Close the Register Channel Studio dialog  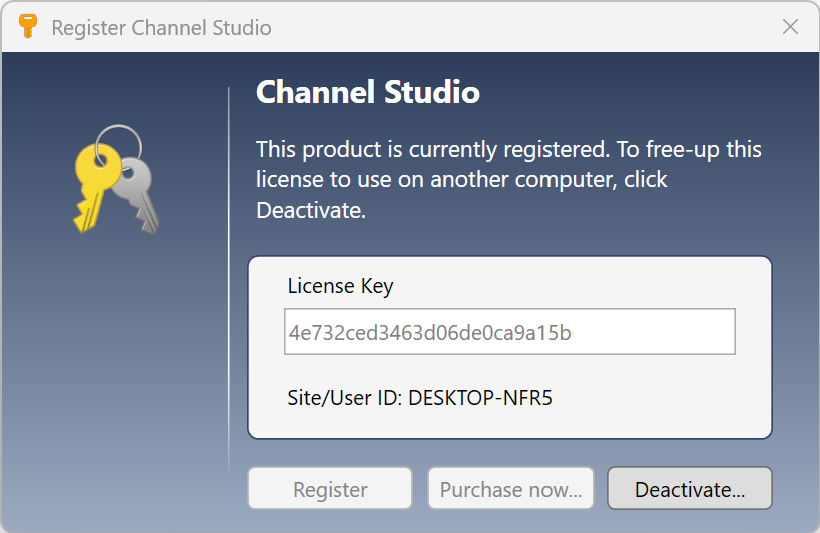(790, 27)
